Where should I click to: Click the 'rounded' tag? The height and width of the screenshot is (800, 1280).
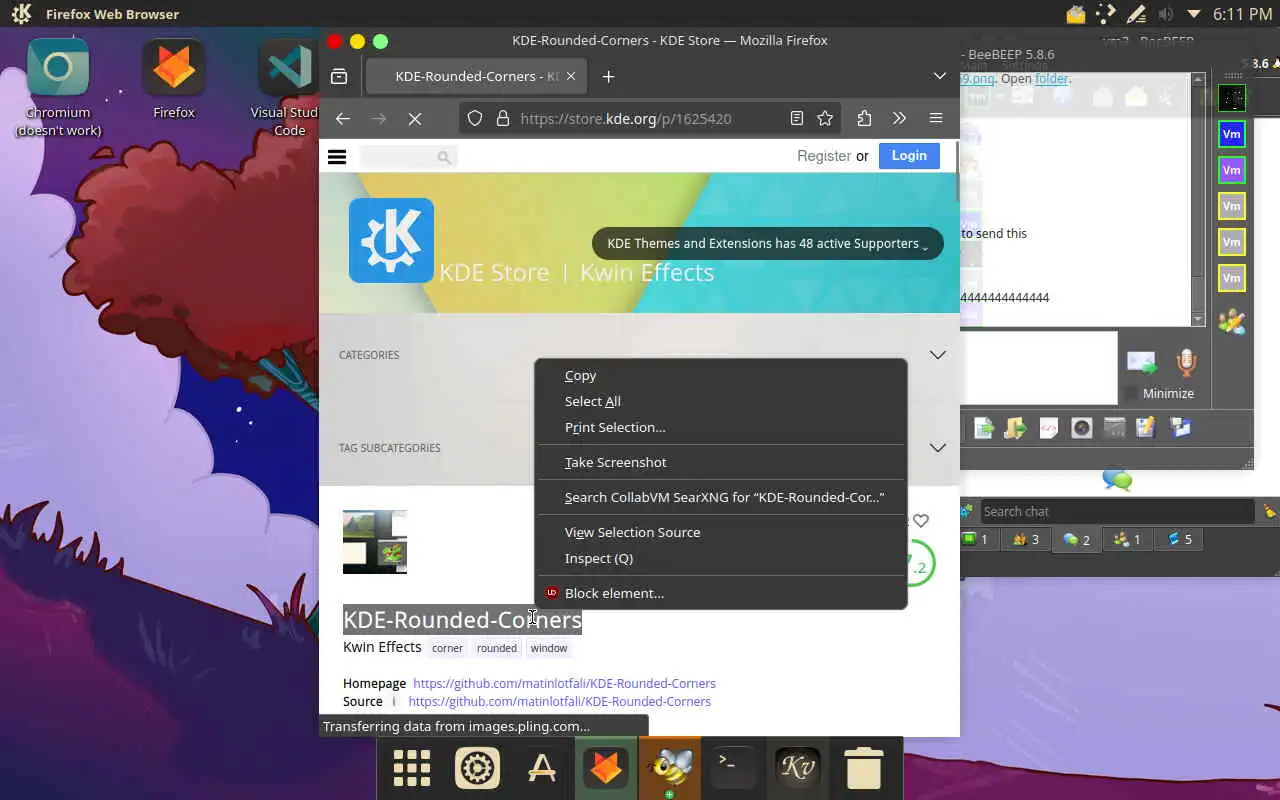[497, 648]
